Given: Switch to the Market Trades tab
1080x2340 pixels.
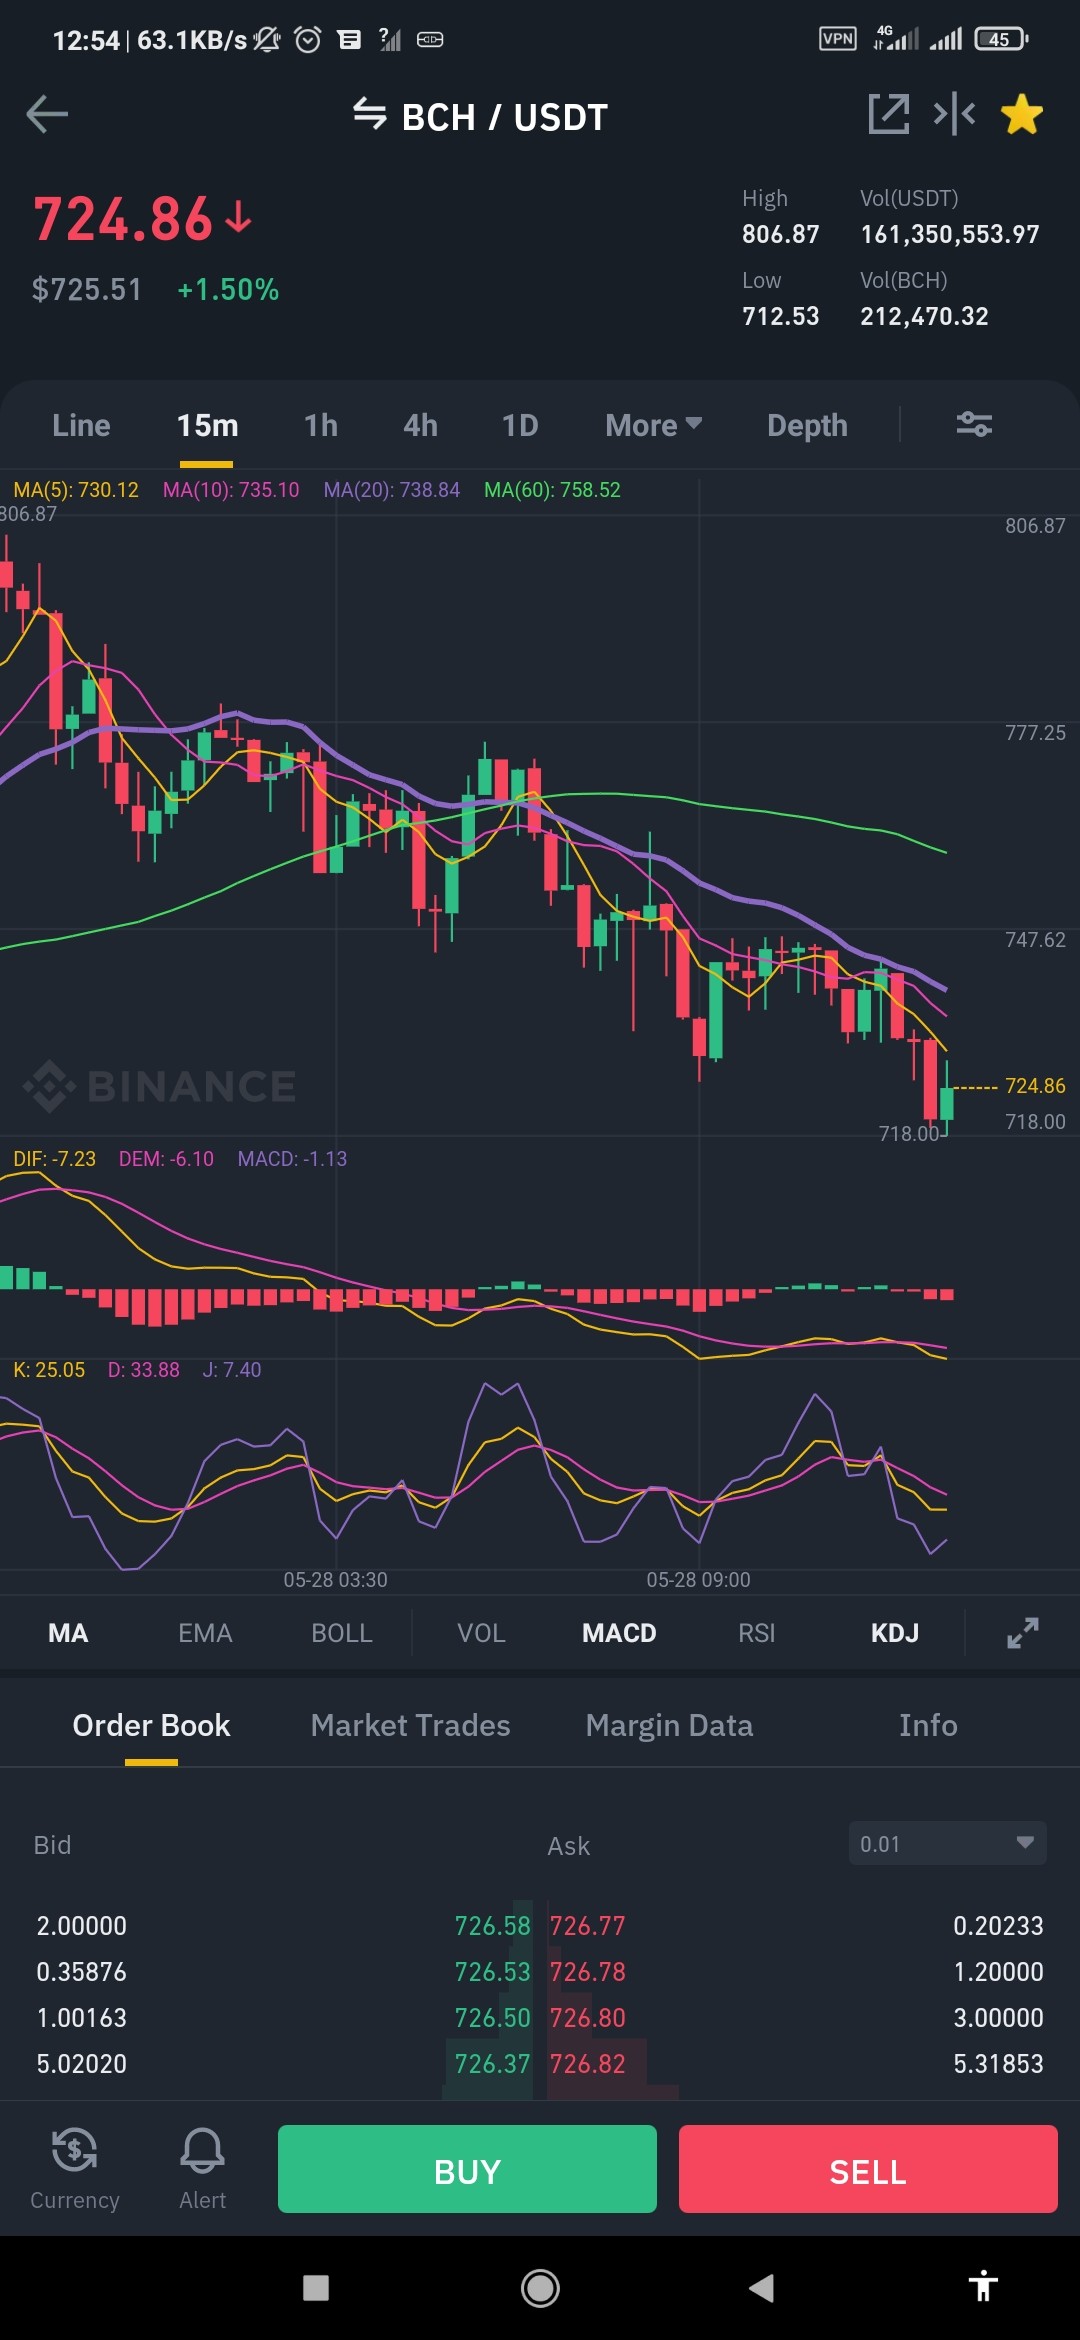Looking at the screenshot, I should coord(410,1725).
